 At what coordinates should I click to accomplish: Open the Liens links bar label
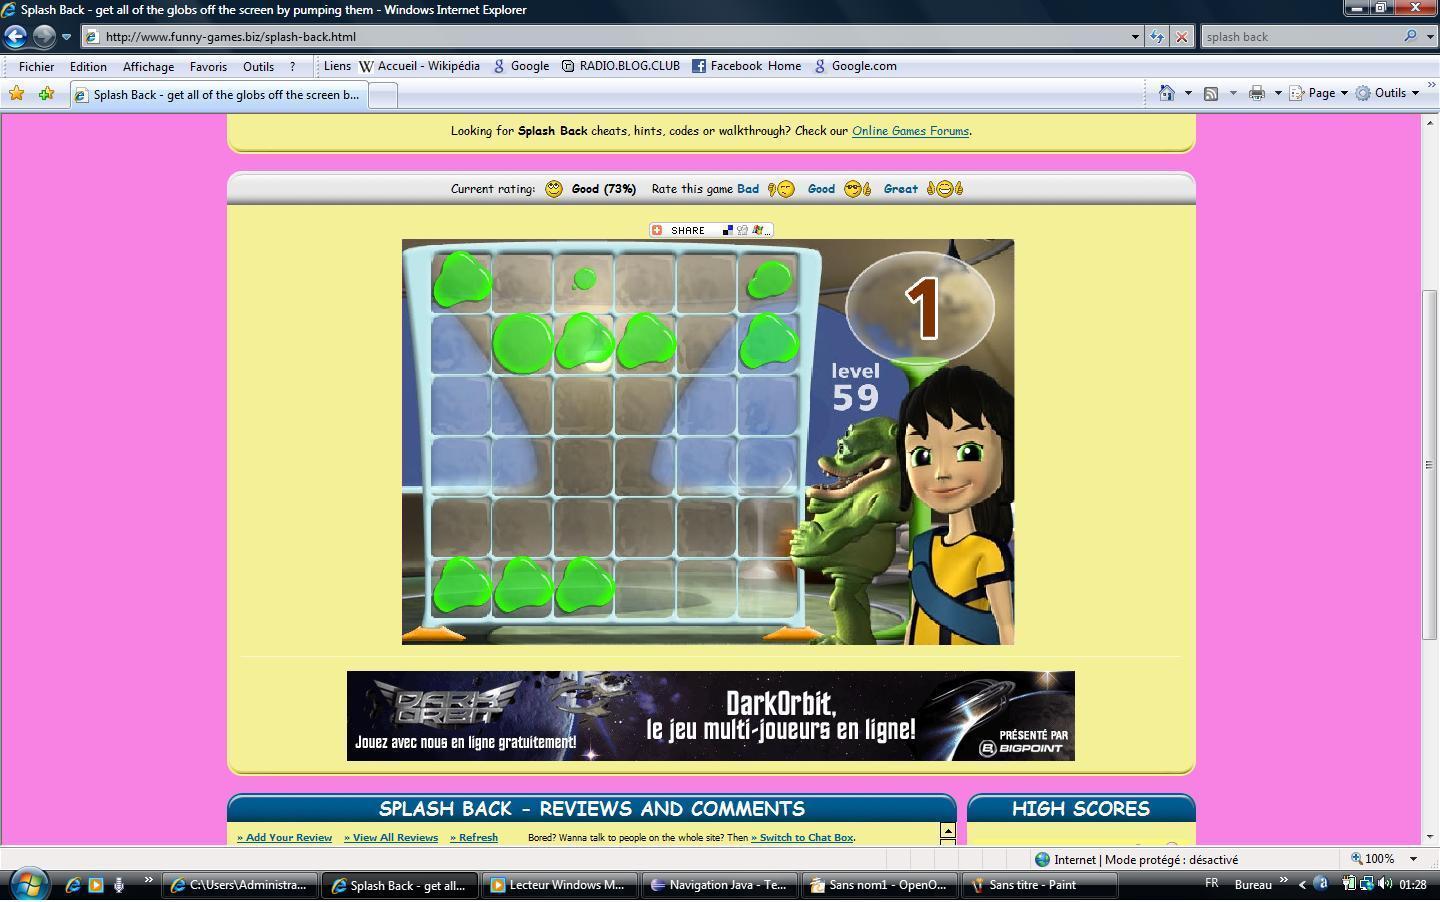337,66
